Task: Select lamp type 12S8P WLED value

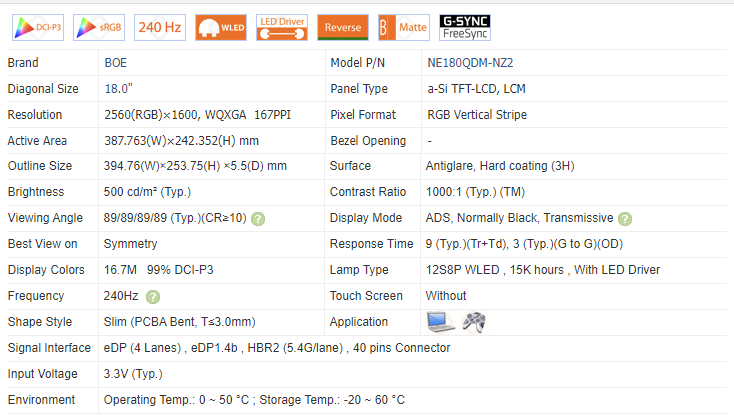Action: 543,270
